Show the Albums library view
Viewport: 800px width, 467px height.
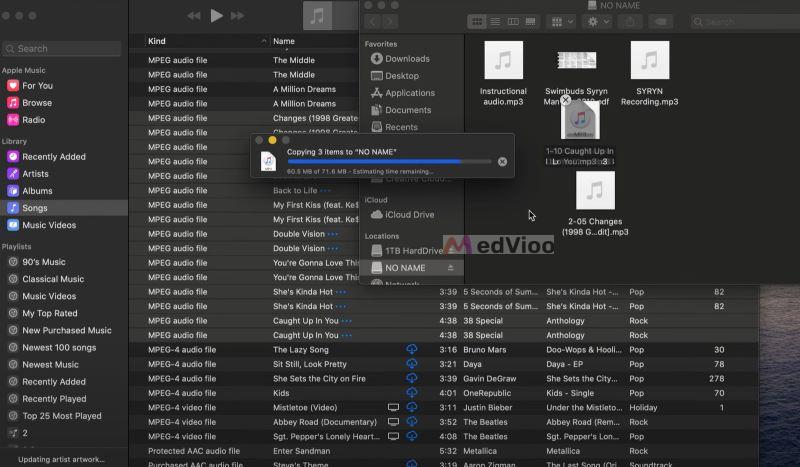(x=37, y=191)
